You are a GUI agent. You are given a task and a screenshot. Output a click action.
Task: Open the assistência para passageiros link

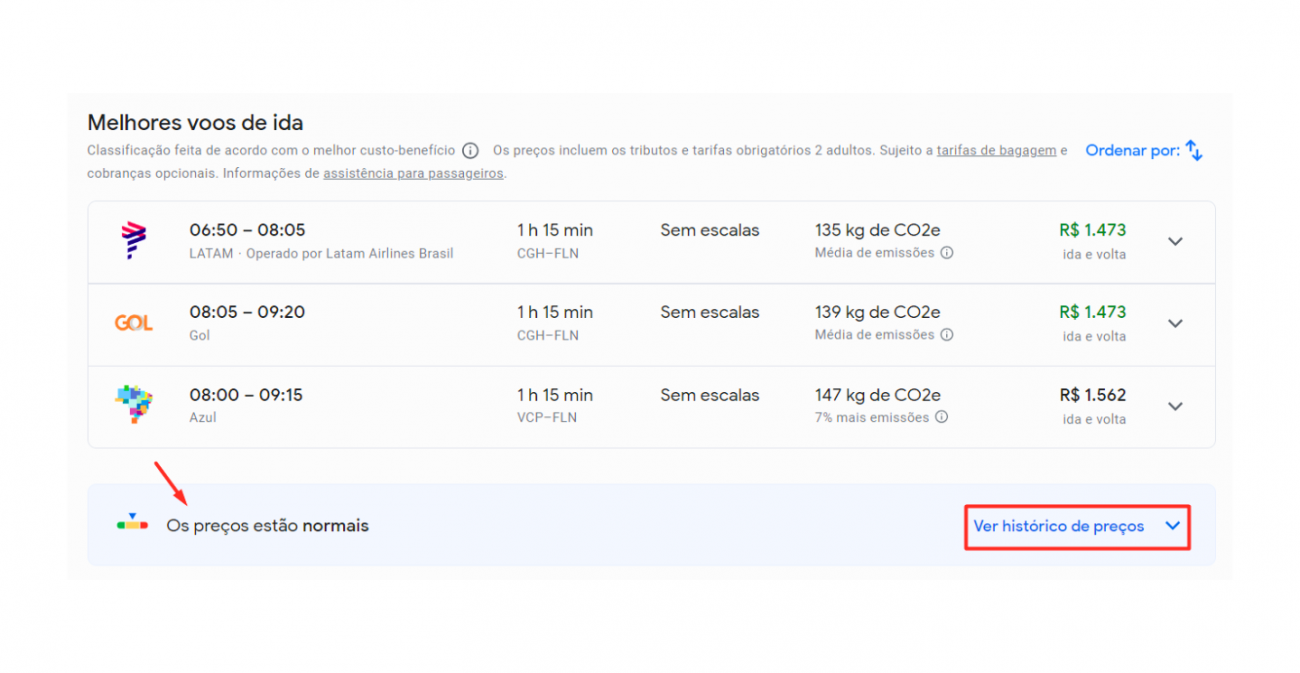412,172
